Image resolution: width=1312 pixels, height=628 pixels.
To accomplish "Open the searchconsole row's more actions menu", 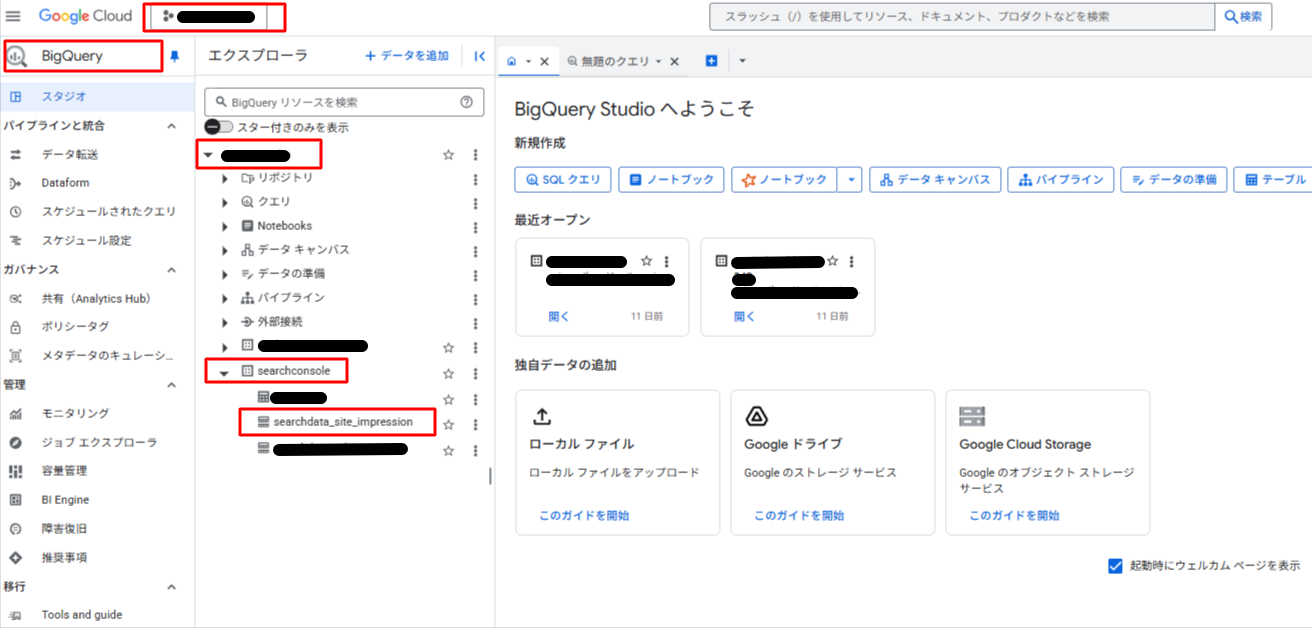I will coord(475,373).
